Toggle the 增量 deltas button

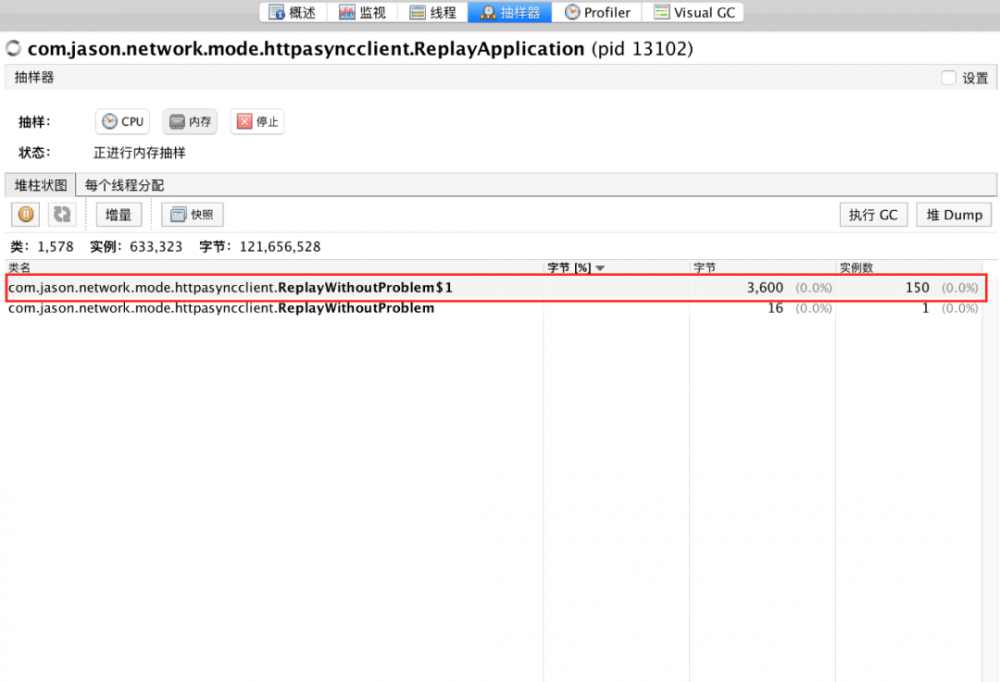coord(119,214)
